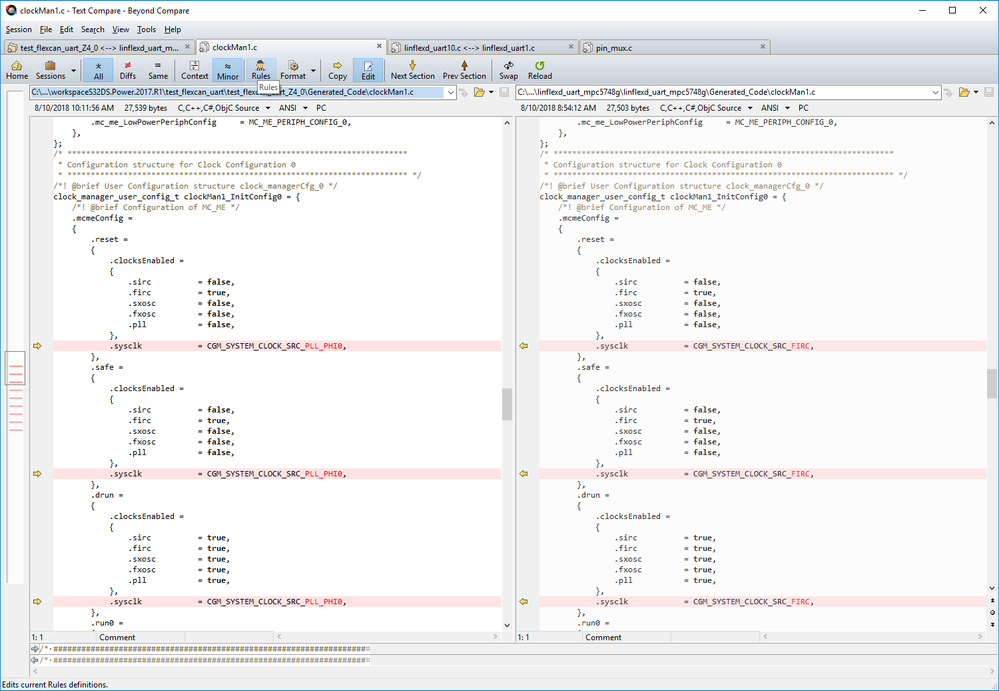Jump to Prev Section

tap(464, 70)
